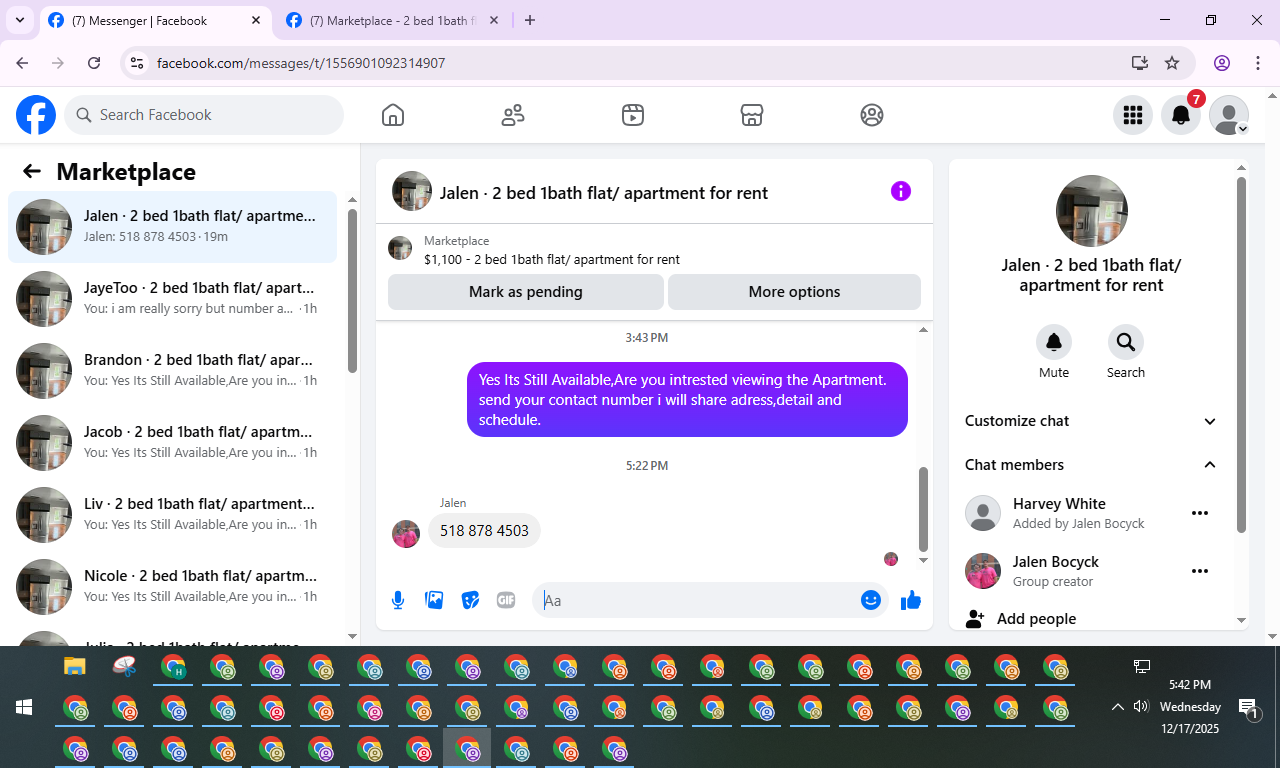The height and width of the screenshot is (768, 1280).
Task: Expand the Customize chat section
Action: tap(1092, 421)
